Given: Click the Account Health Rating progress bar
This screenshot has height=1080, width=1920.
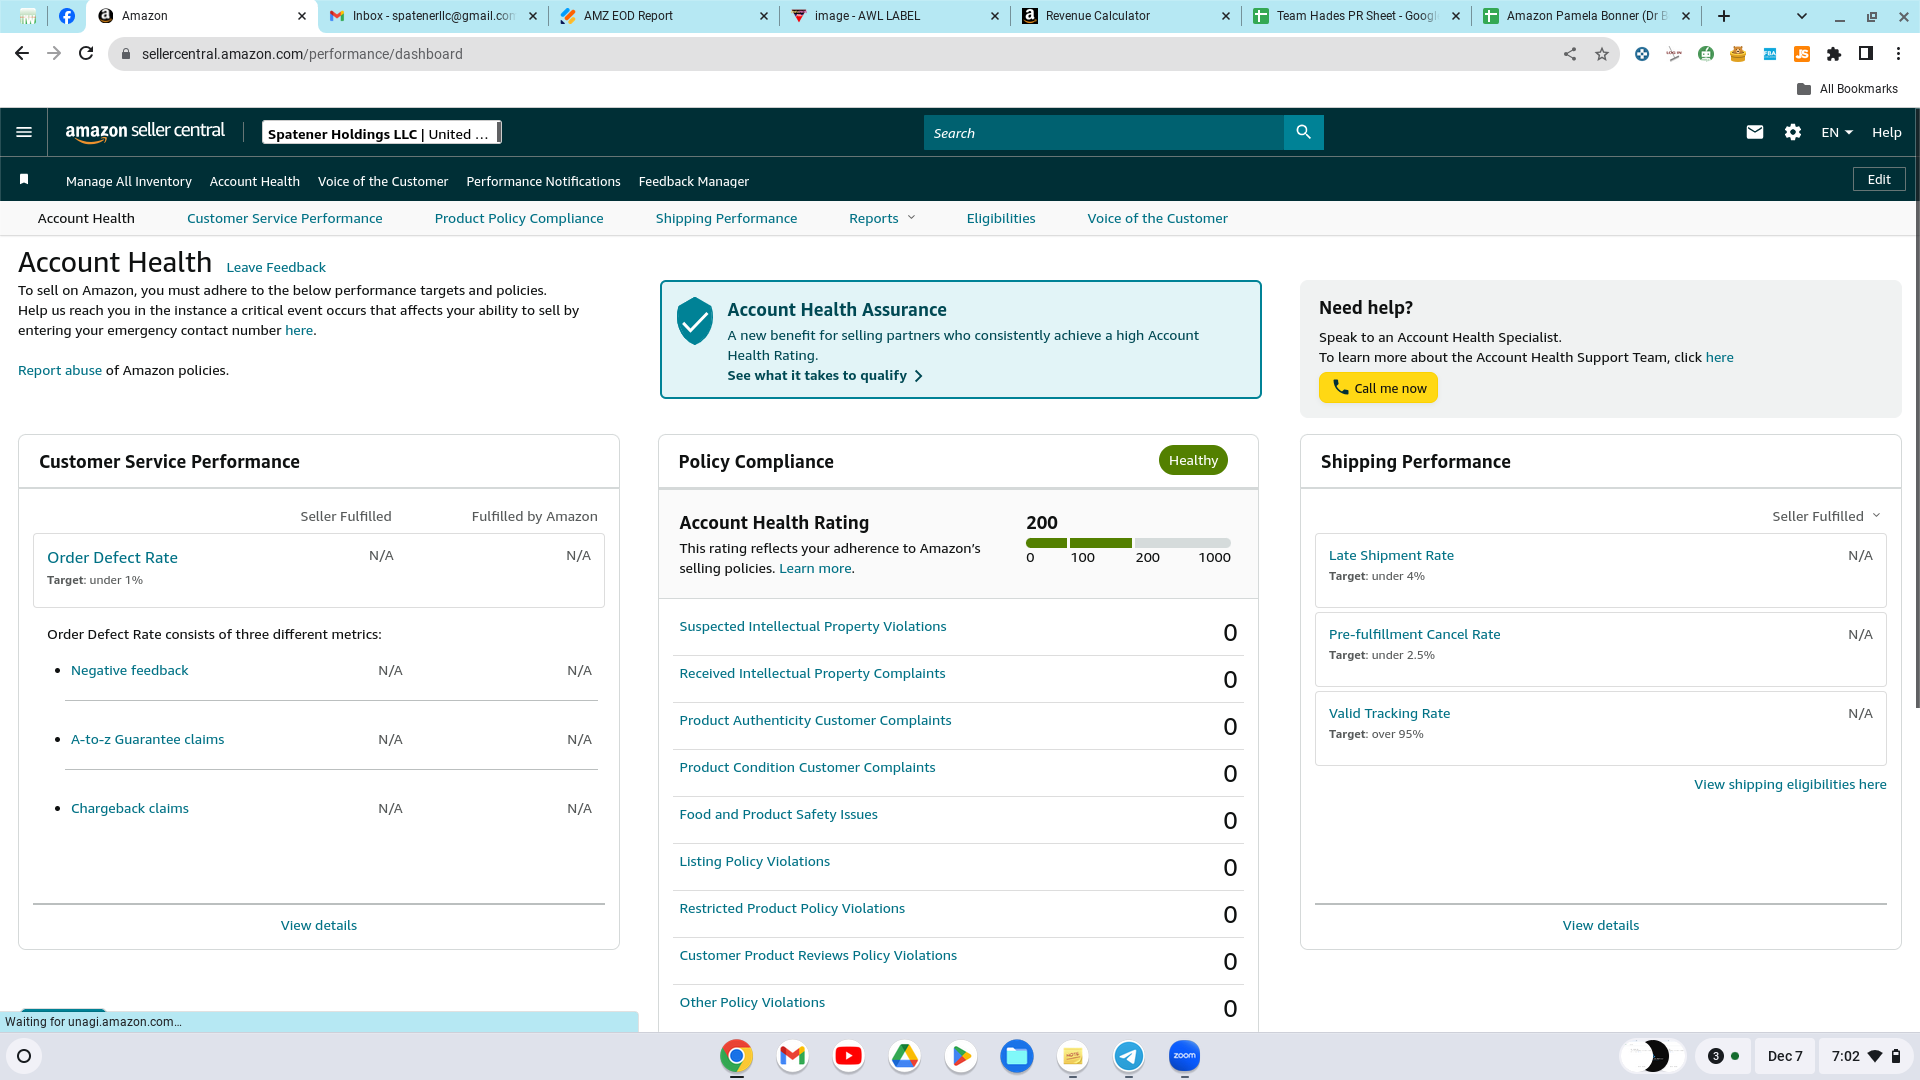Looking at the screenshot, I should (1128, 543).
